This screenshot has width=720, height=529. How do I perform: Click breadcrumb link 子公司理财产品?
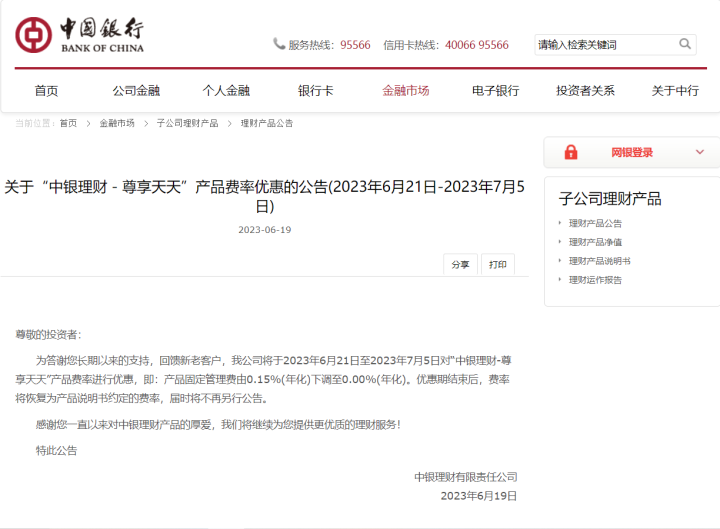pos(187,123)
